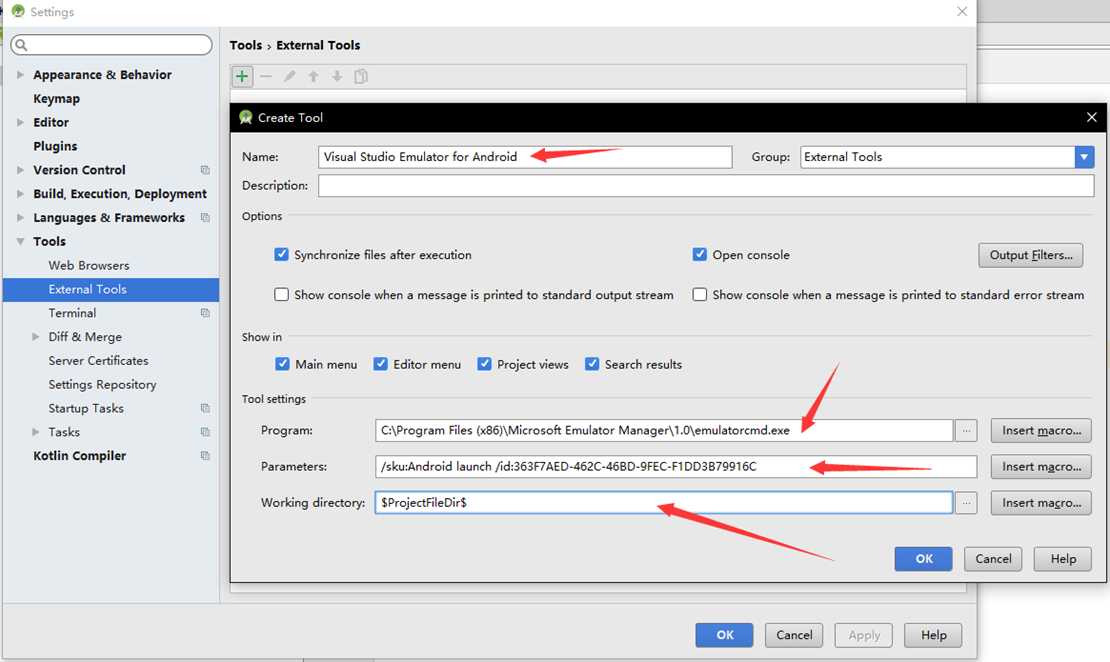
Task: Select External Tools in settings tree
Action: pos(110,290)
